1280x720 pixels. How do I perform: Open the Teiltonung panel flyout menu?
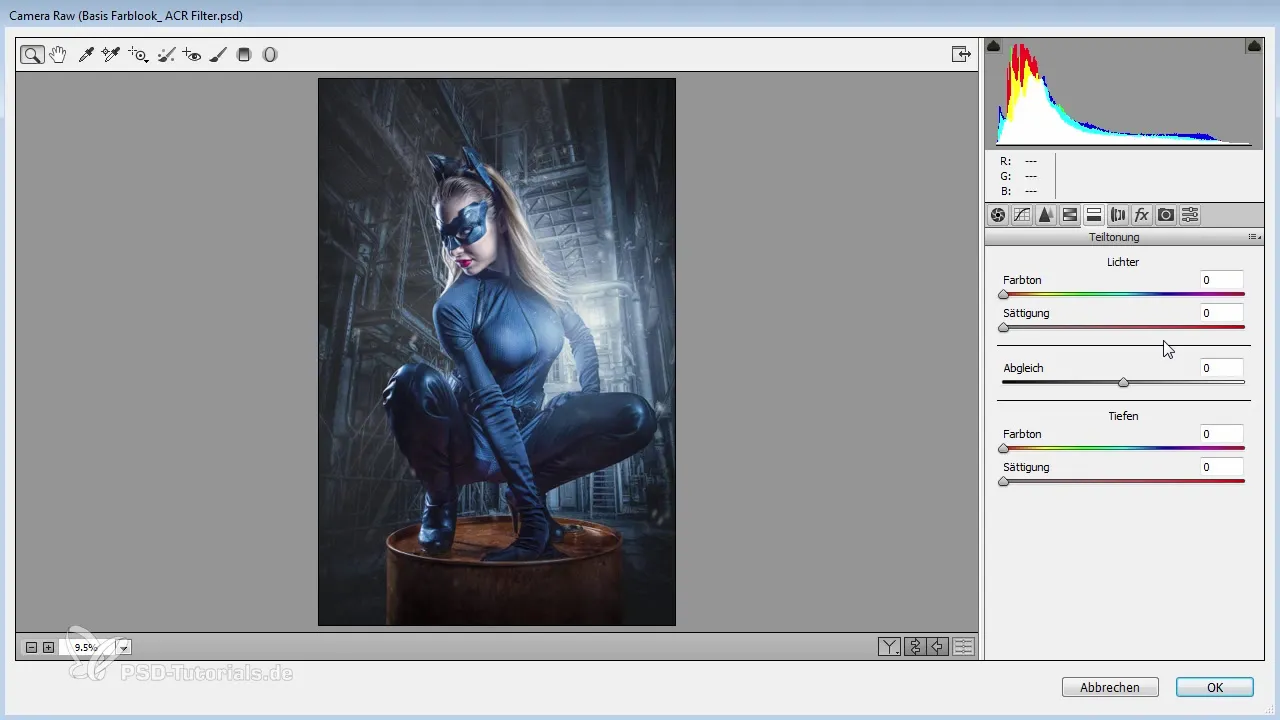[1254, 238]
